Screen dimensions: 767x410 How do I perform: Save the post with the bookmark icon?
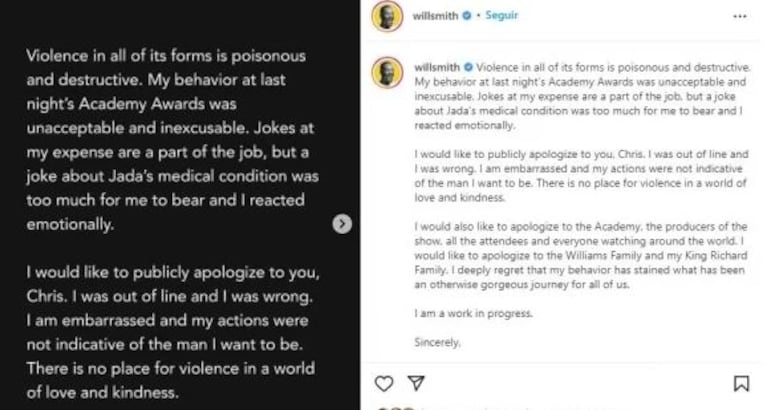741,383
